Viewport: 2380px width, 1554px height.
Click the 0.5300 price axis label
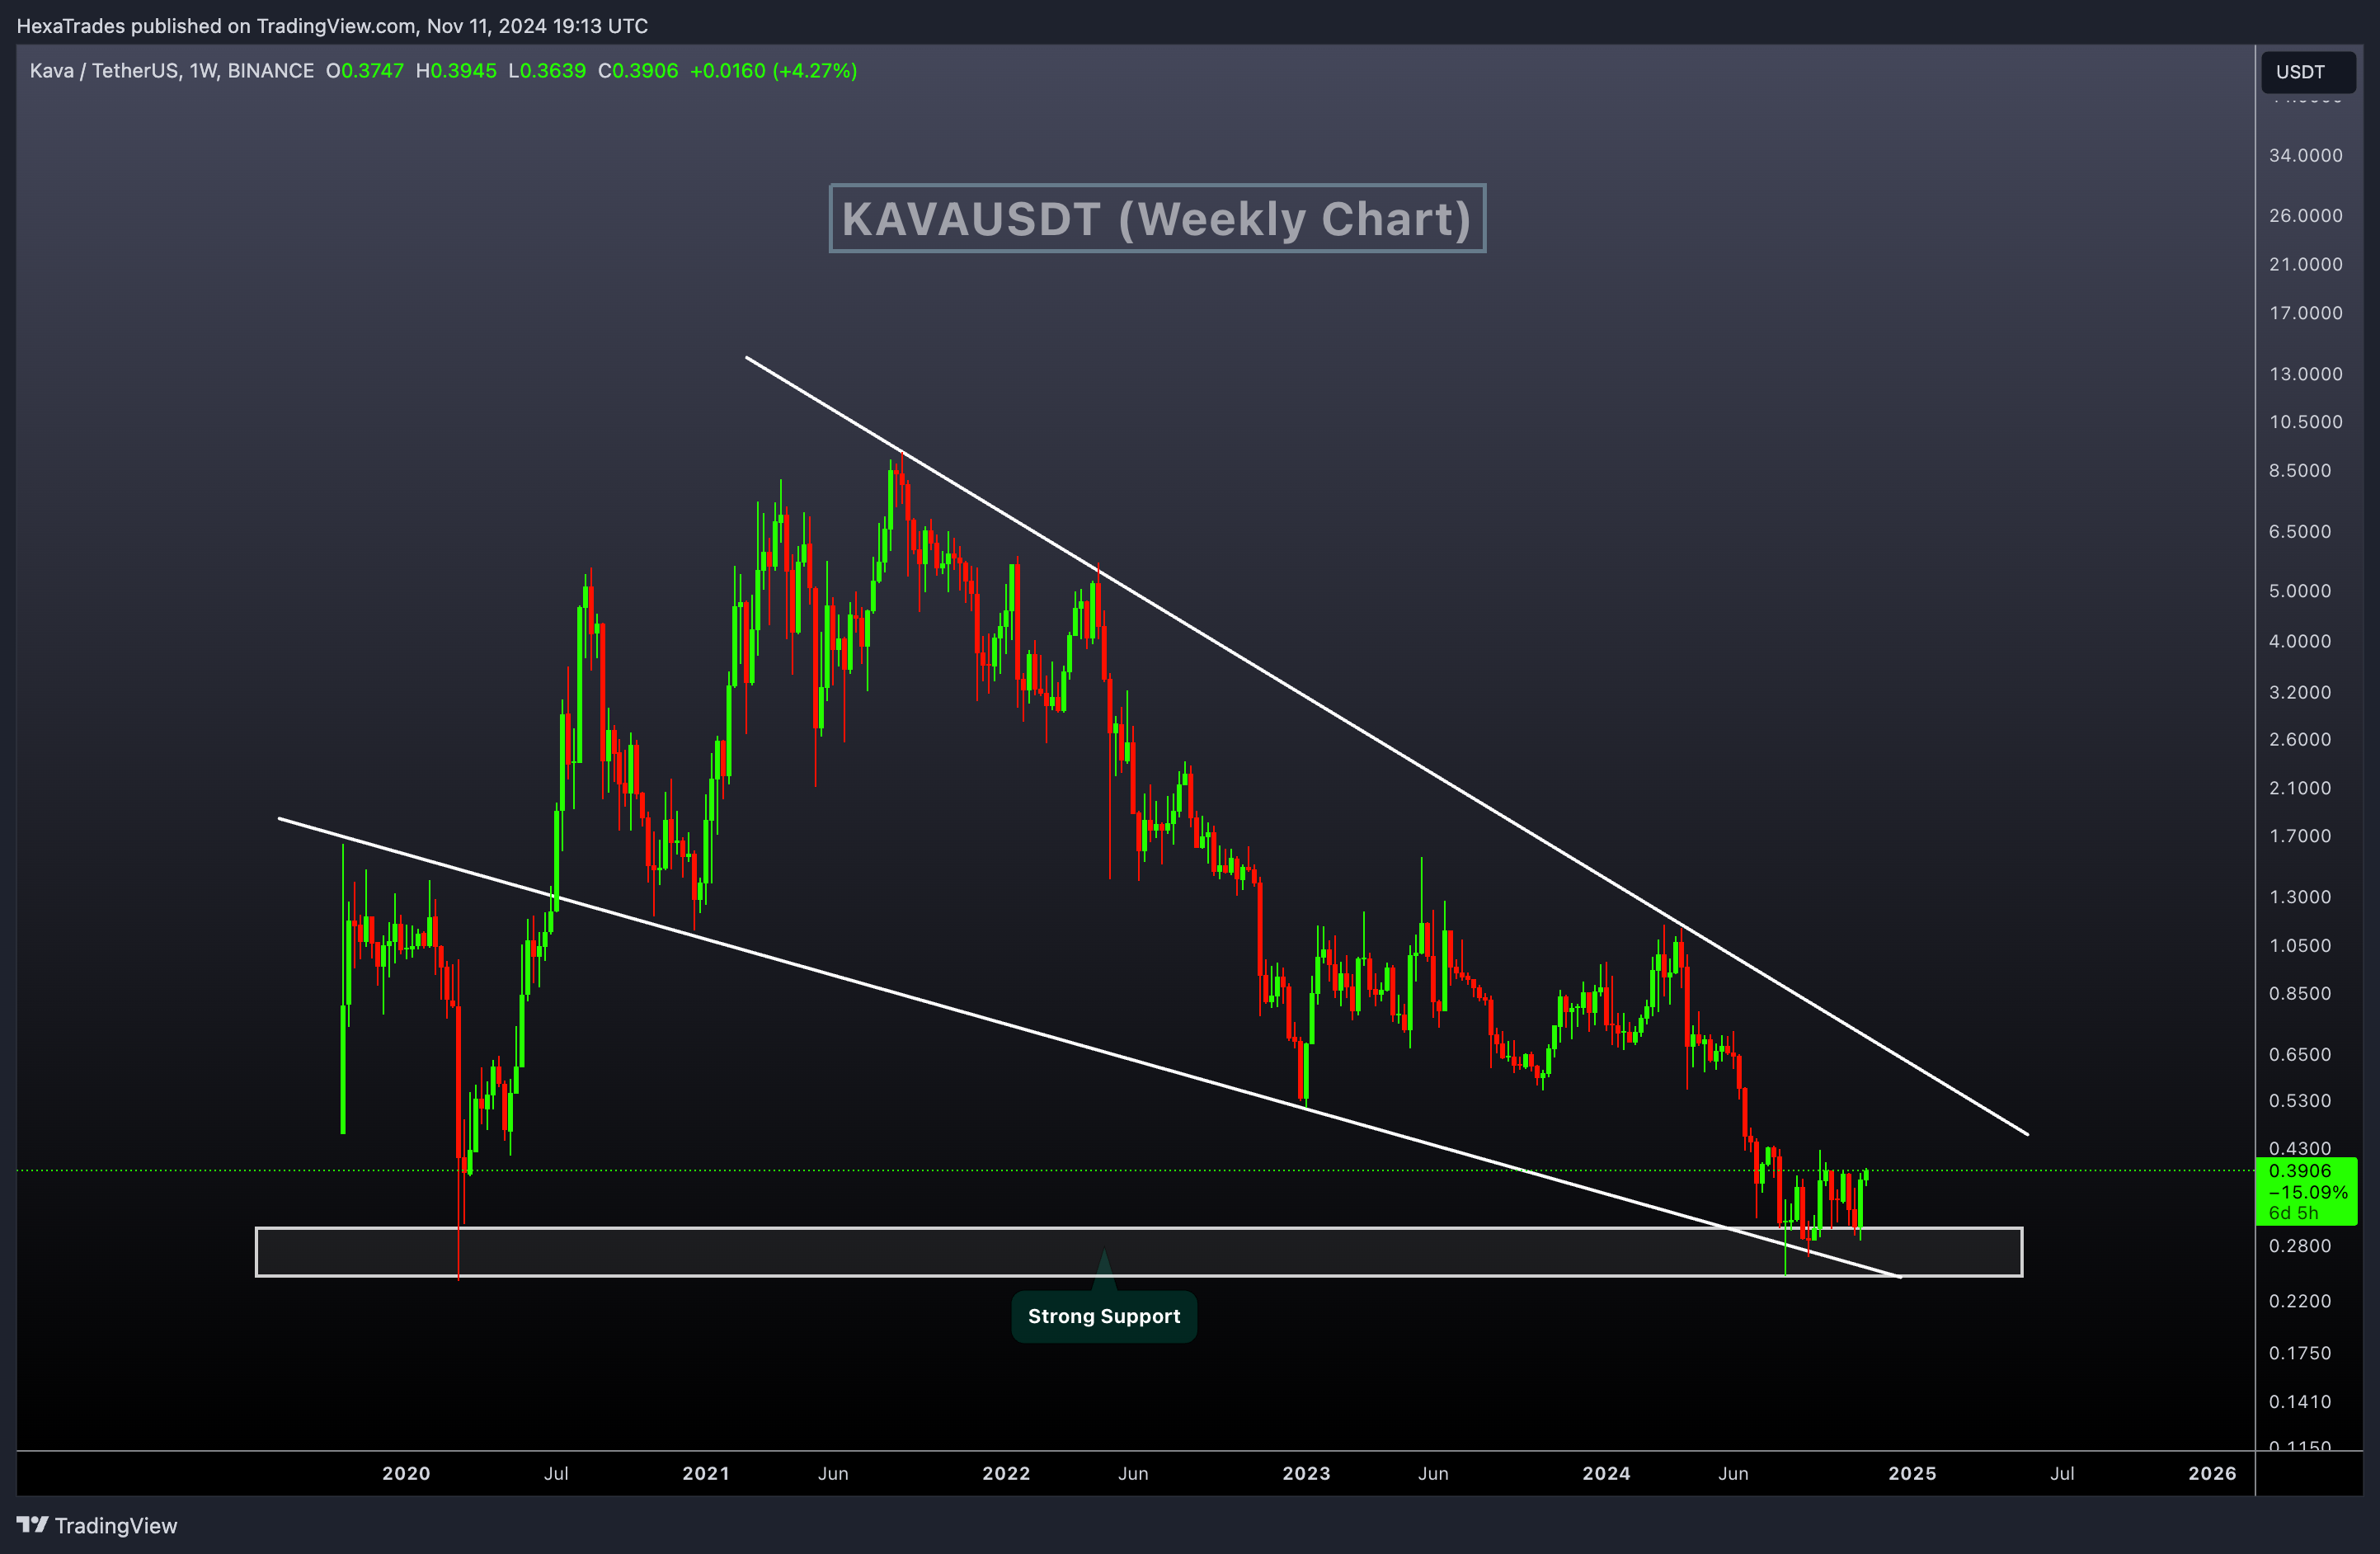click(x=2299, y=1101)
